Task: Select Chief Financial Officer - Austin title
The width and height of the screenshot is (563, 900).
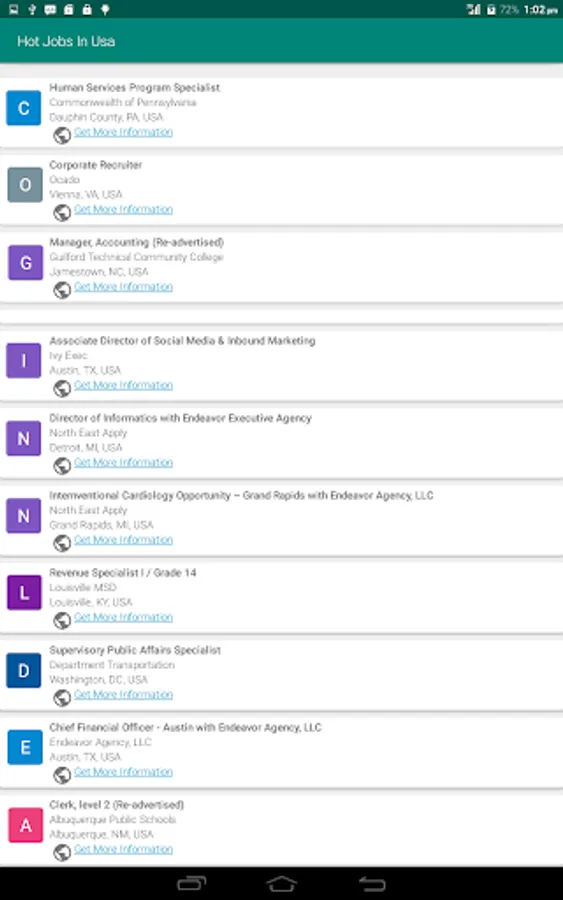Action: click(x=185, y=727)
